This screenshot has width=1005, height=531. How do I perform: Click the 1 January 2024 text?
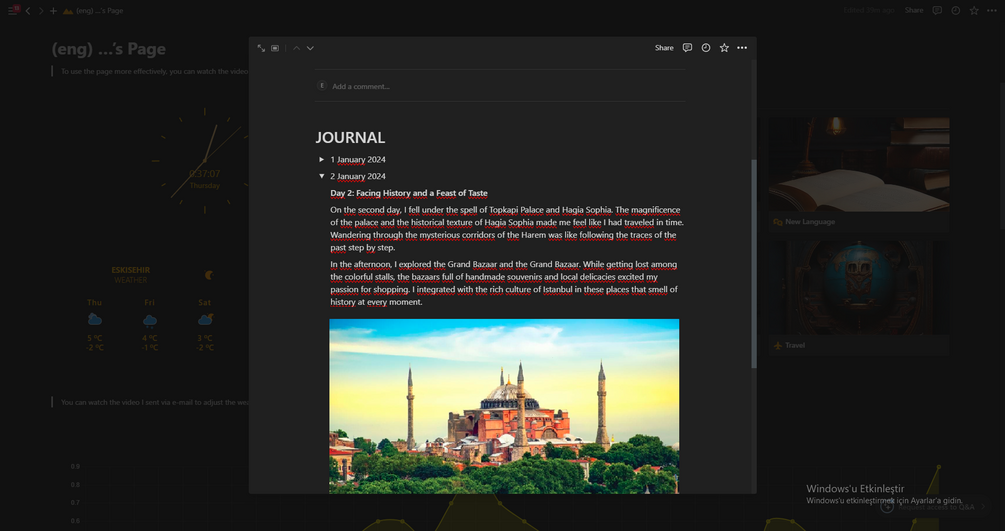point(358,159)
